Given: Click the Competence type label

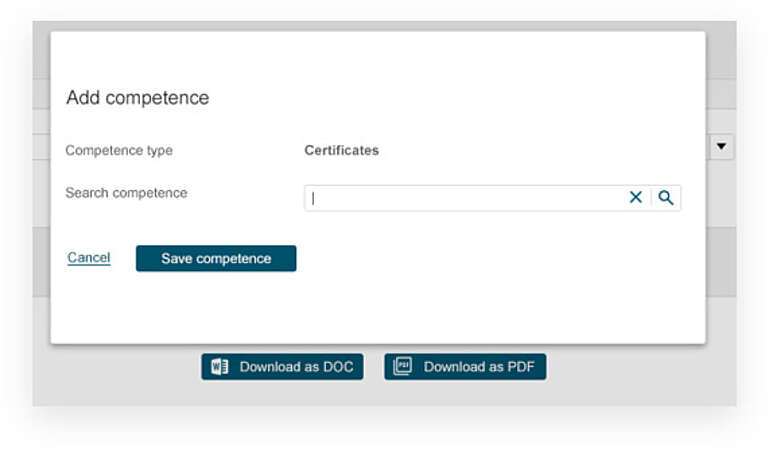Looking at the screenshot, I should coord(119,150).
